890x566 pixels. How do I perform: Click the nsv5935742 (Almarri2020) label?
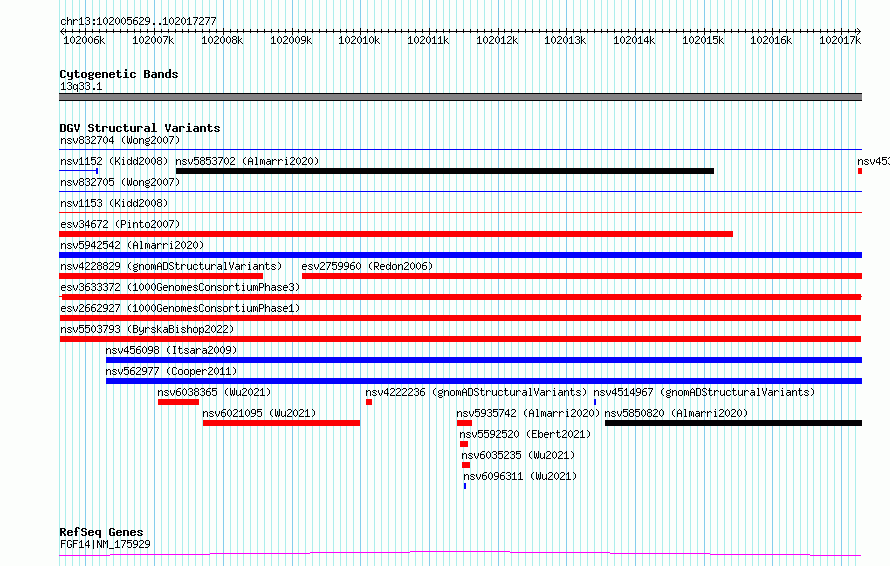tap(528, 413)
